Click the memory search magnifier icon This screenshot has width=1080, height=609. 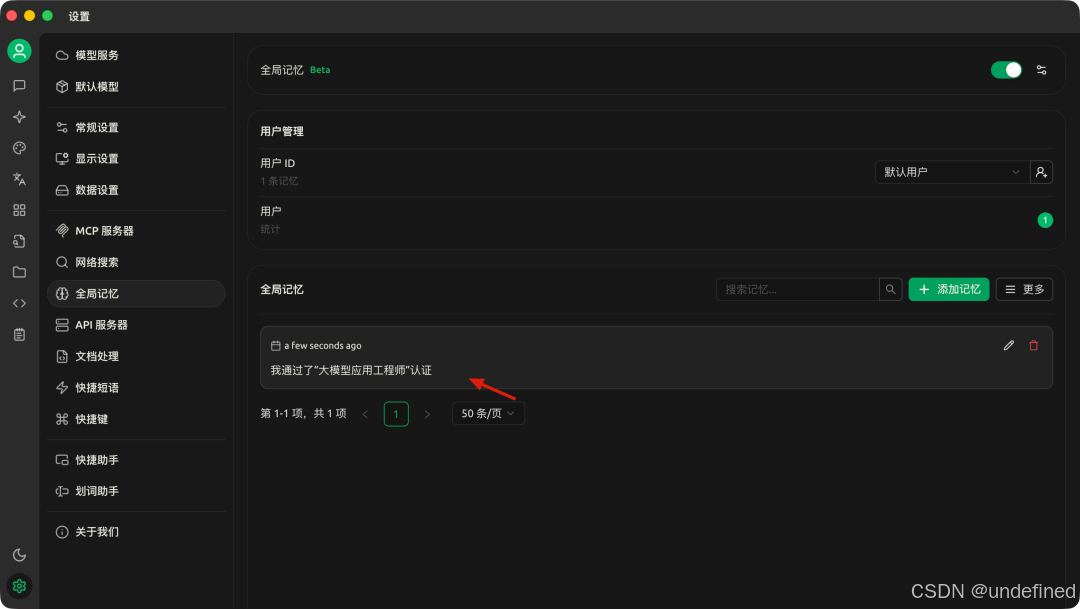[x=891, y=289]
